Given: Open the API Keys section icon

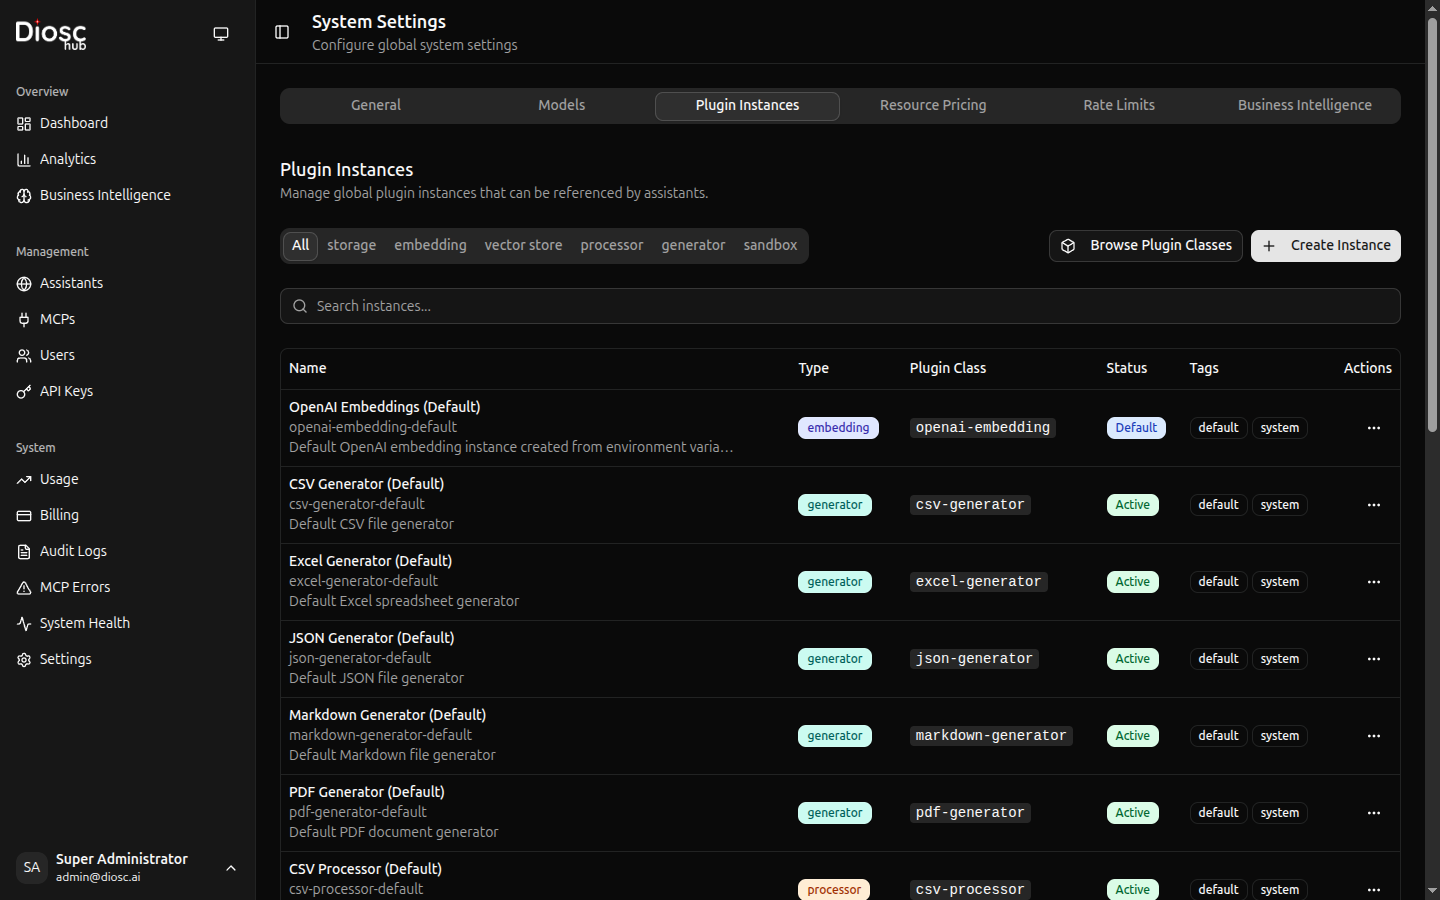Looking at the screenshot, I should pos(23,391).
